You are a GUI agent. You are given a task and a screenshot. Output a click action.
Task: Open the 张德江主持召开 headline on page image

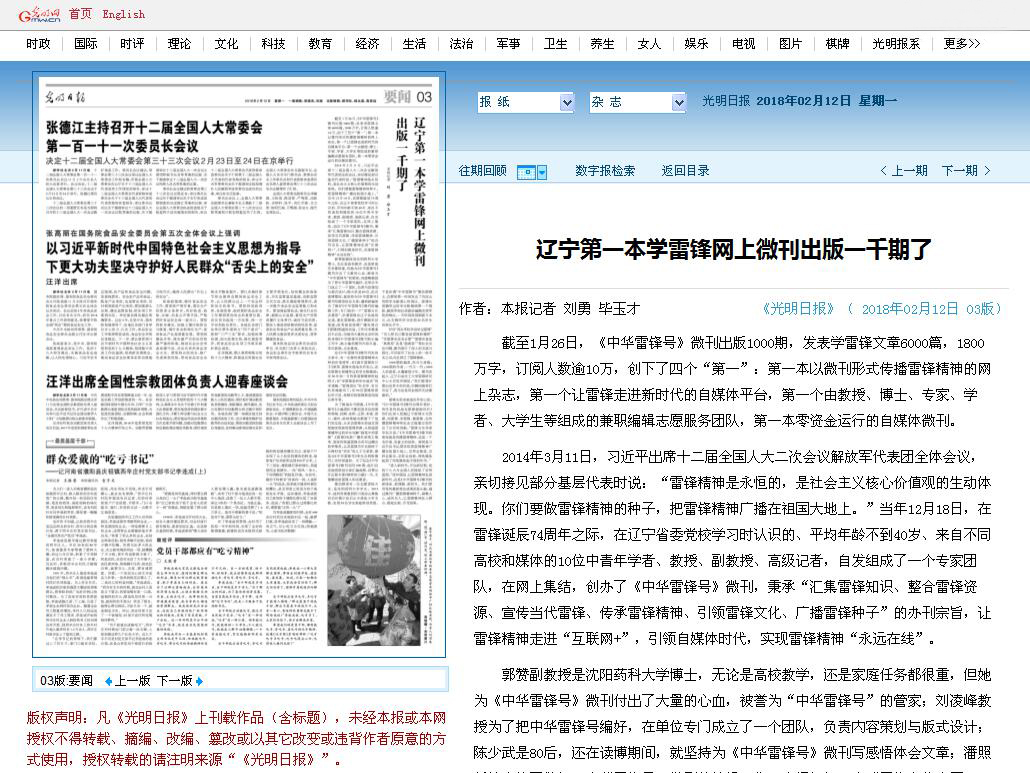point(154,136)
